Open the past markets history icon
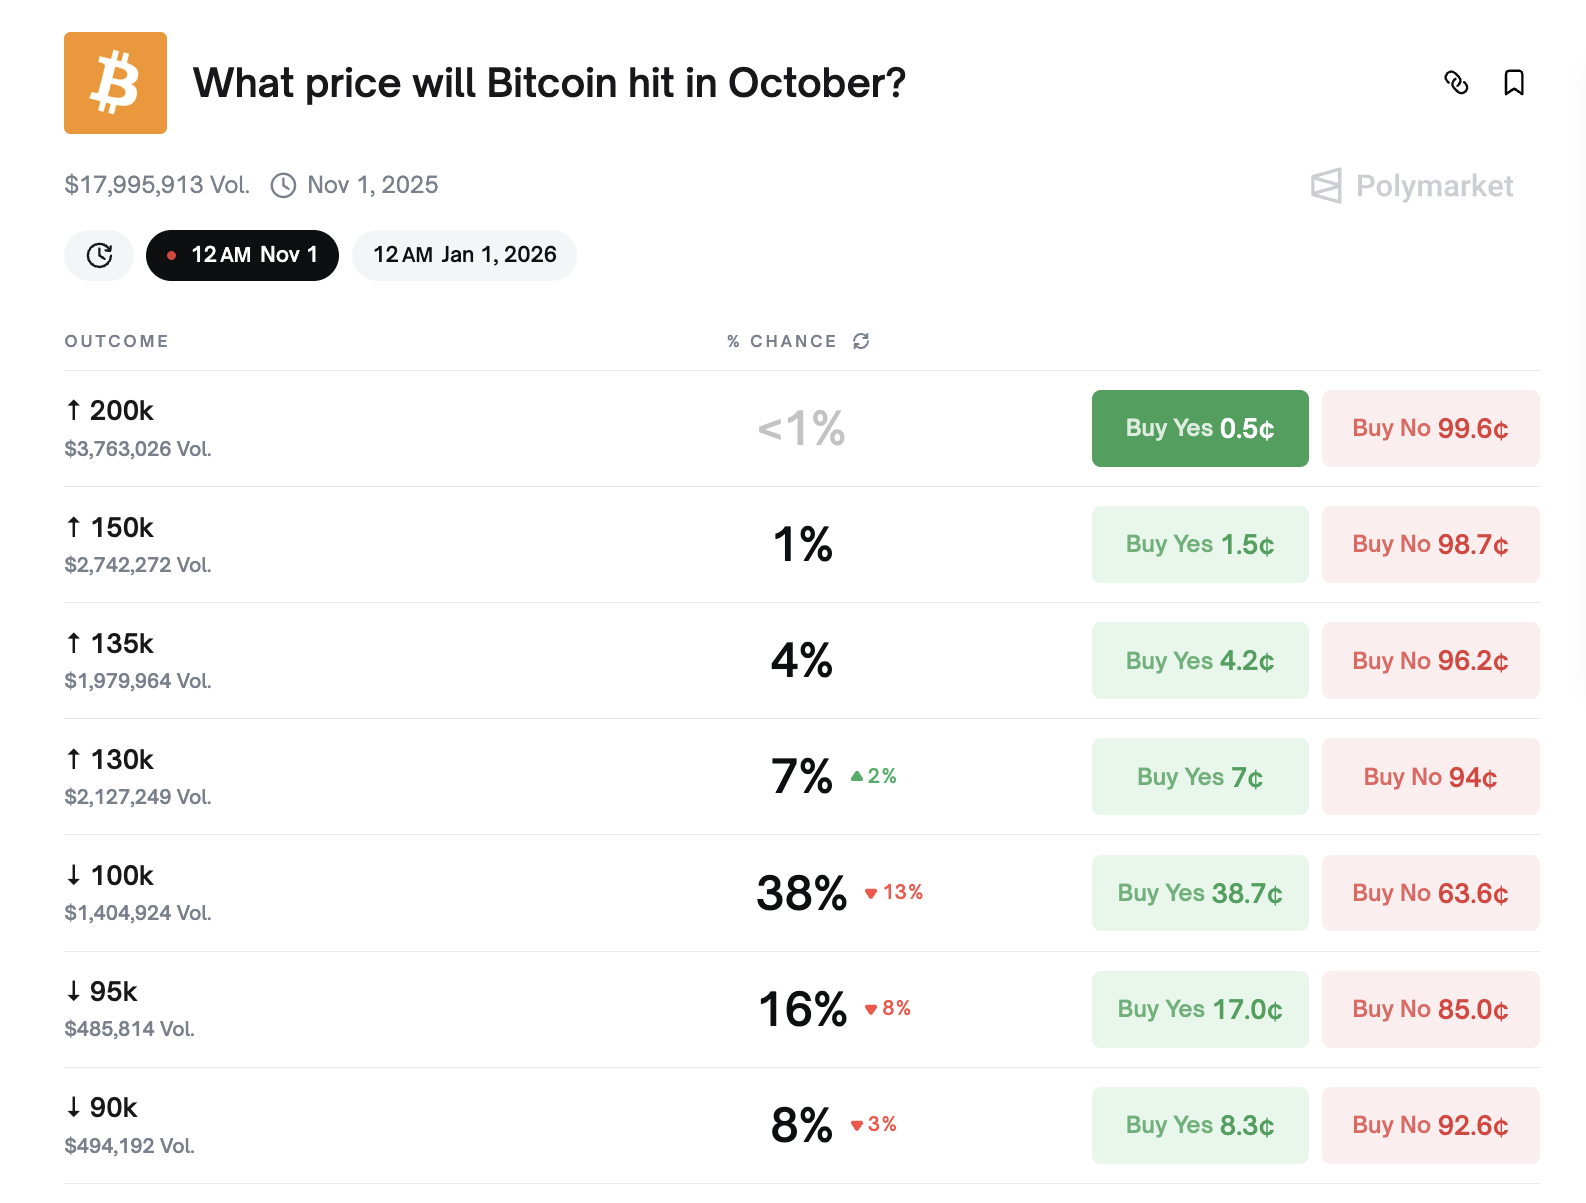 [99, 255]
